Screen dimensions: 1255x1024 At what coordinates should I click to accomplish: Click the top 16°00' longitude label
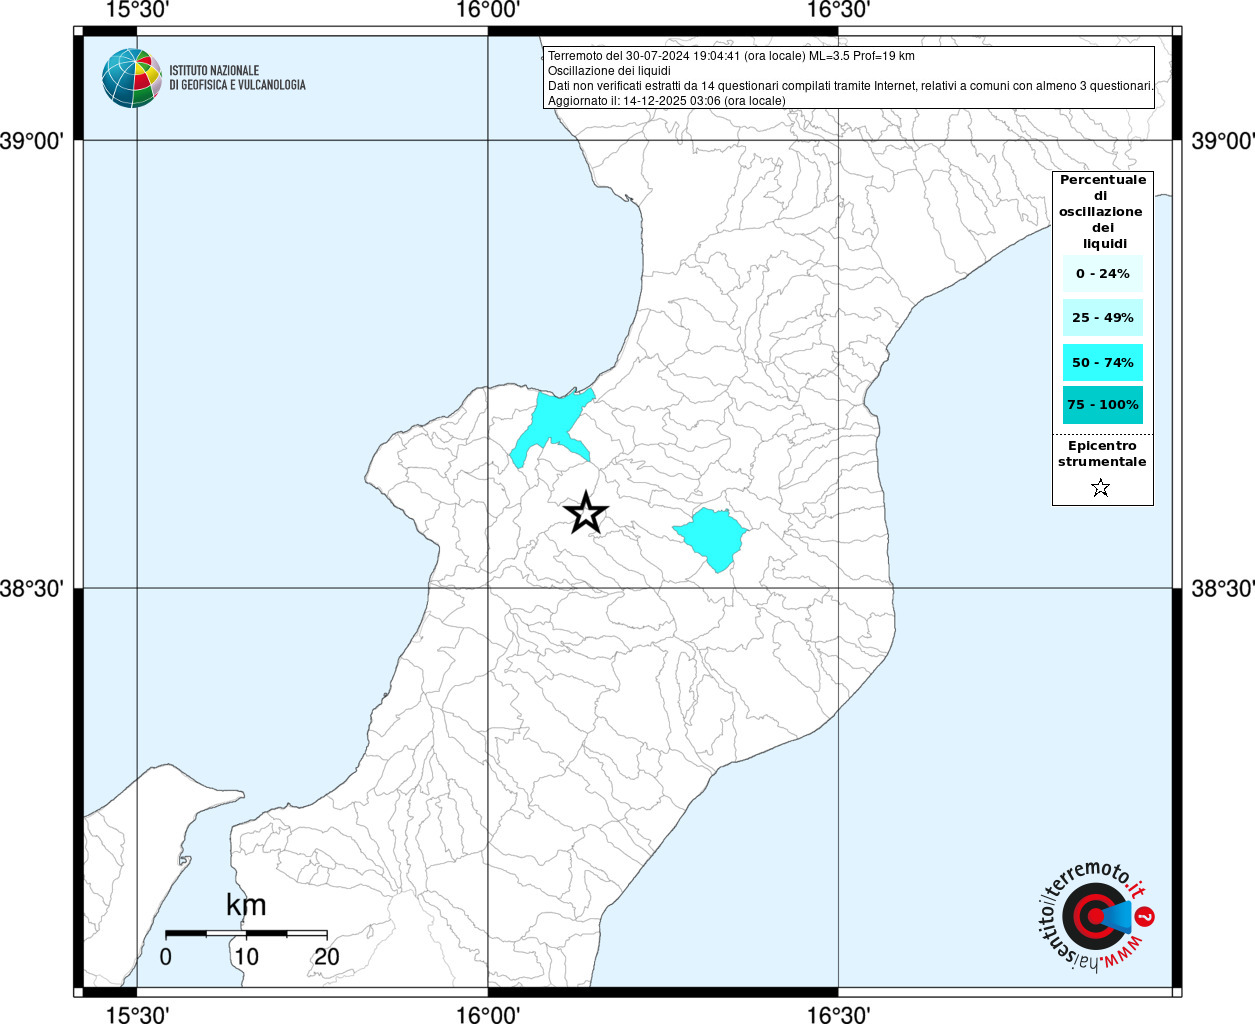coord(488,10)
